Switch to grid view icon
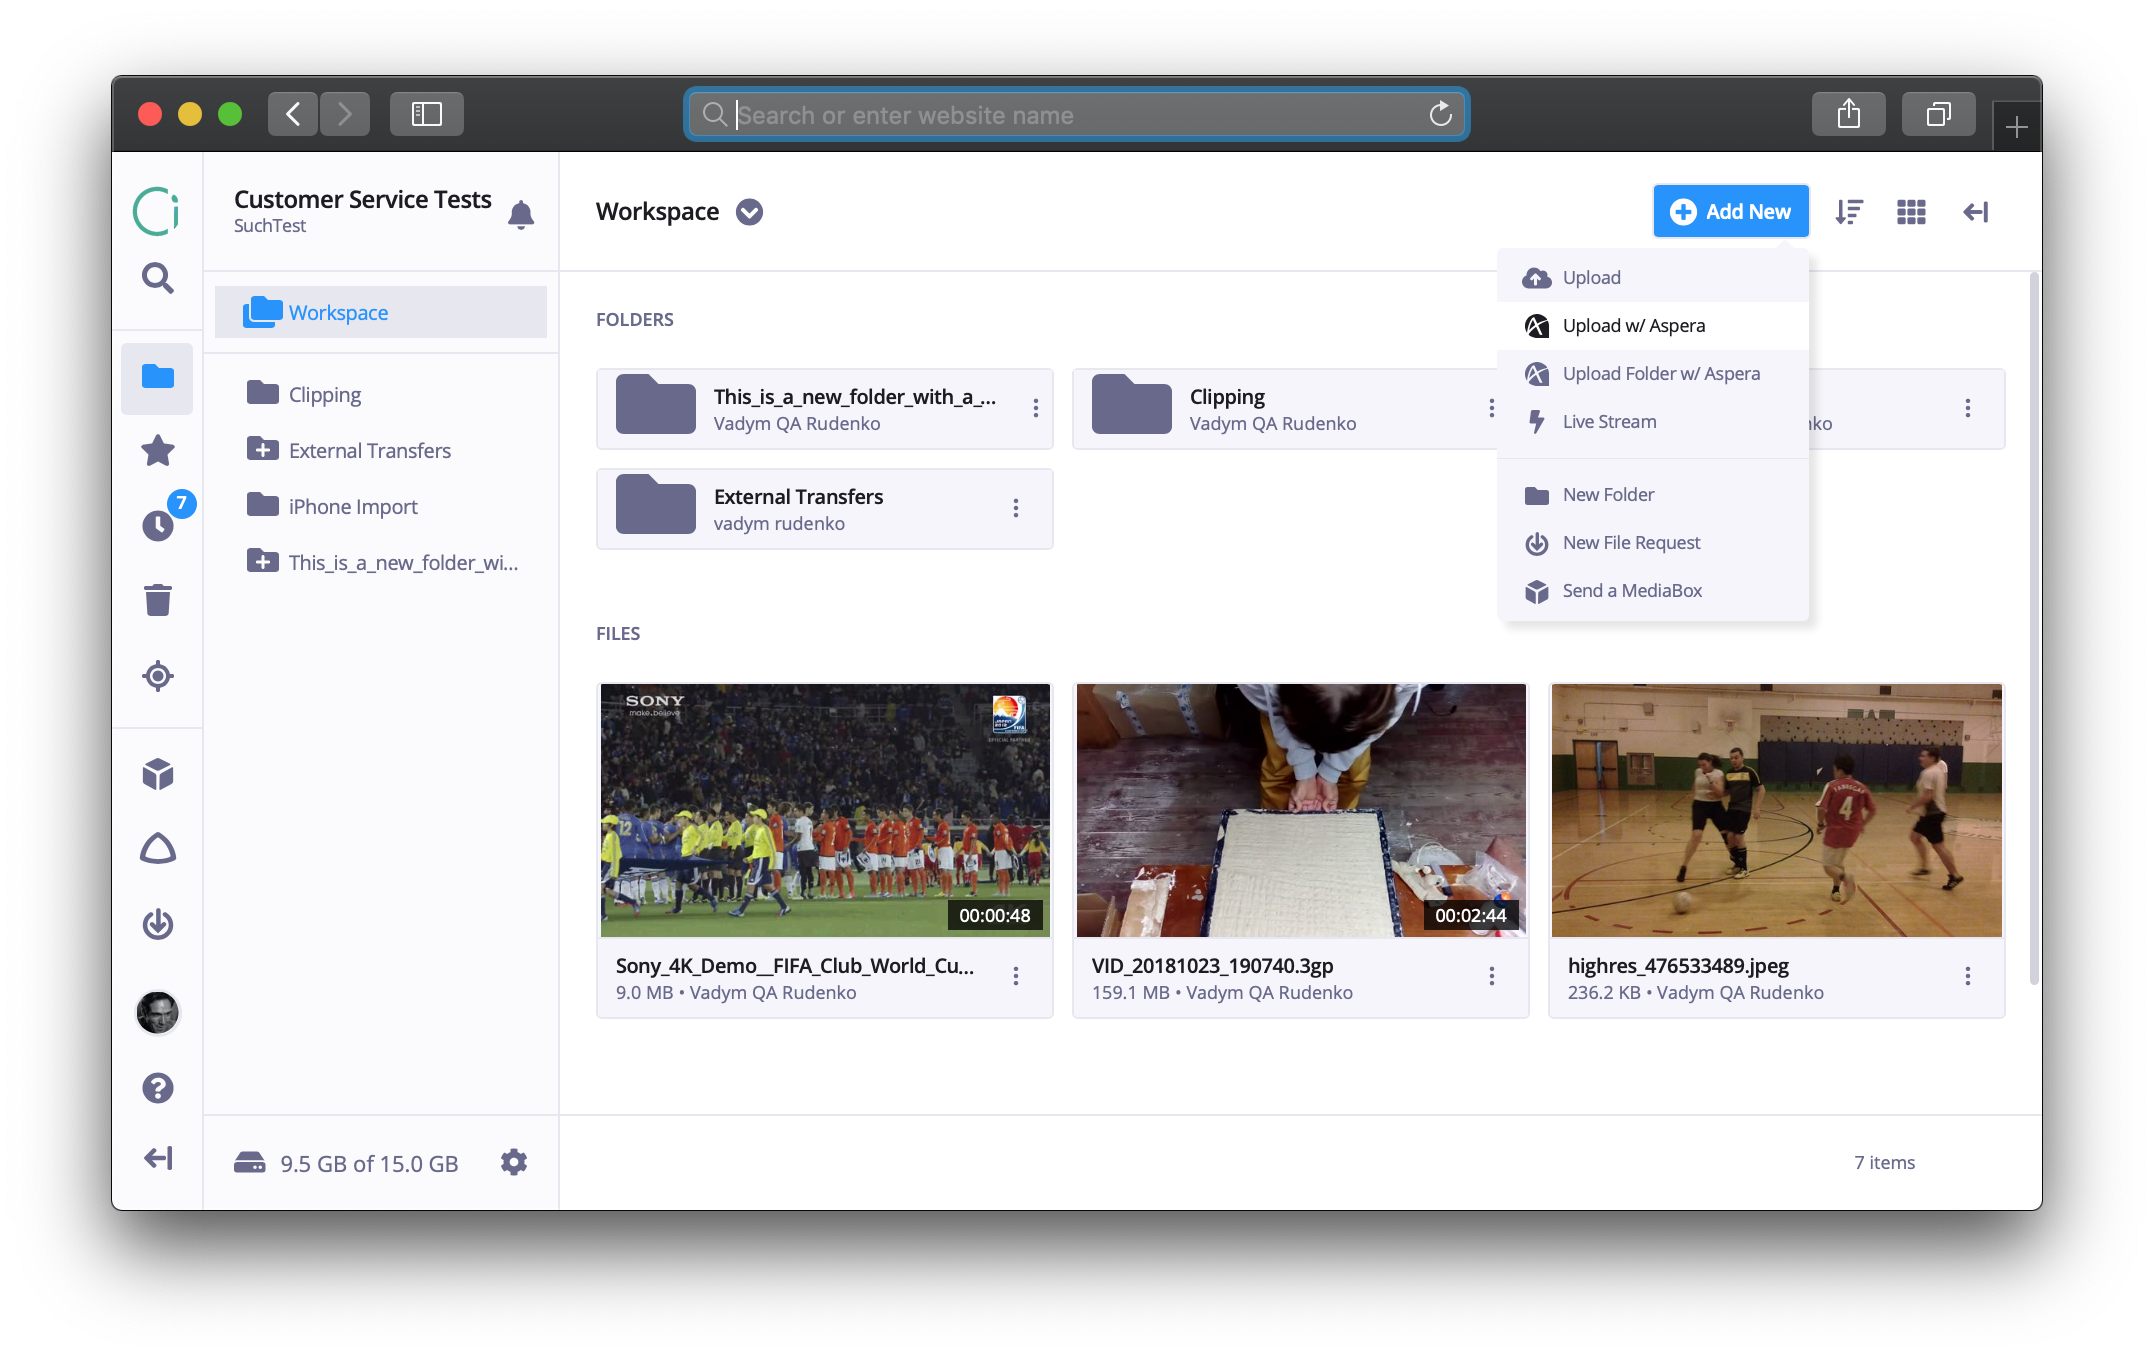 1911,212
